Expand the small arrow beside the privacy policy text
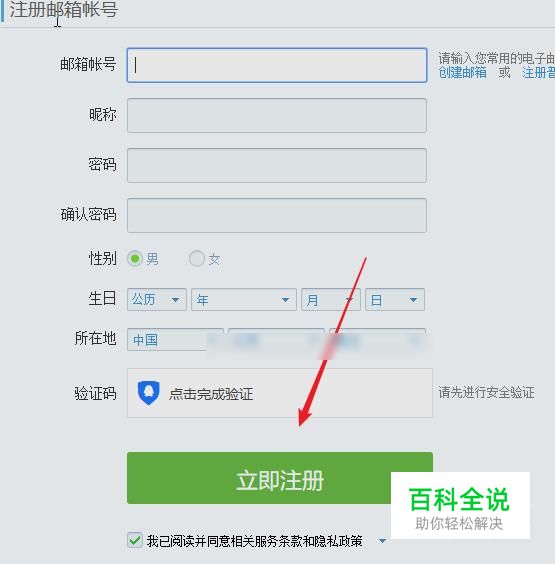555x564 pixels. (382, 541)
